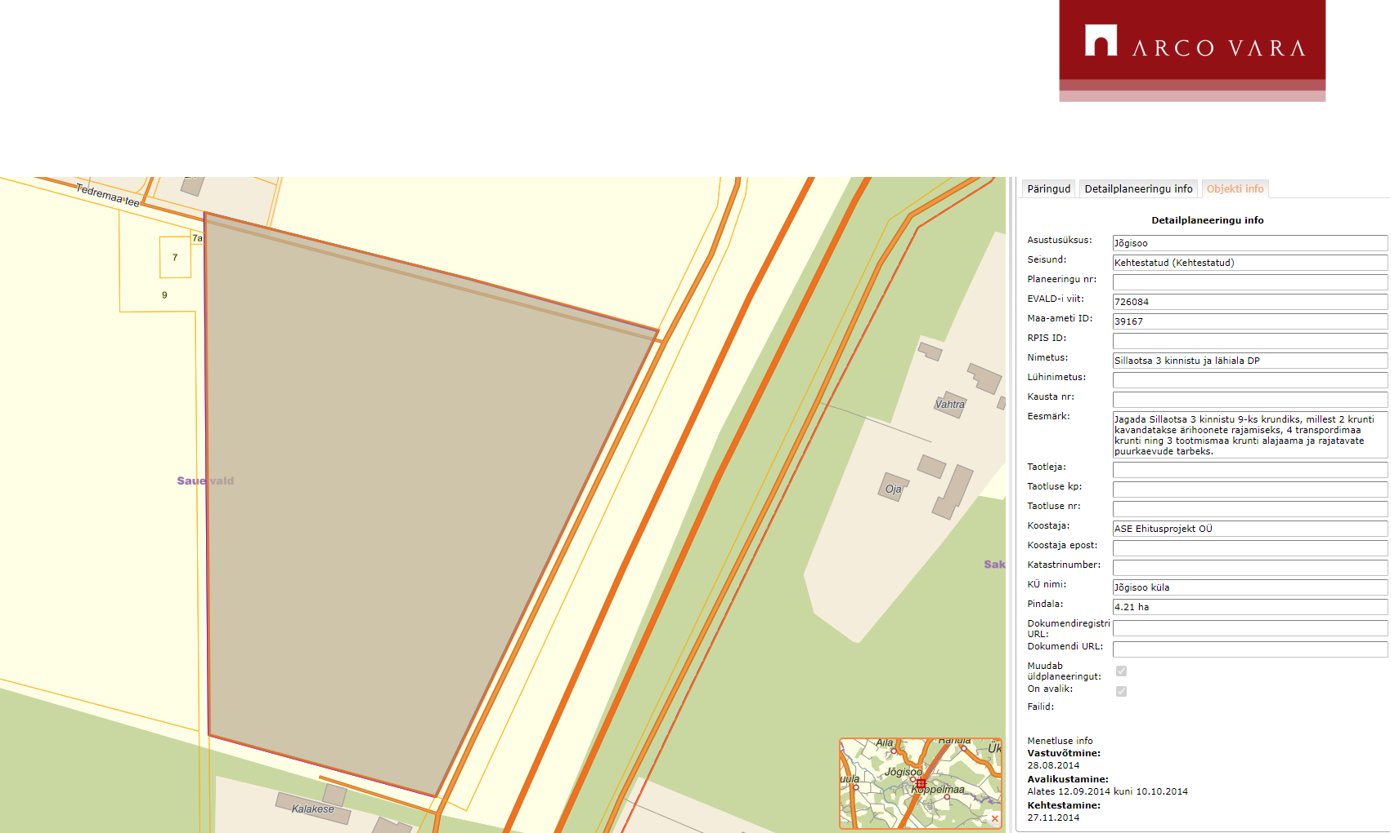
Task: Click the Saue vald map label
Action: 205,481
